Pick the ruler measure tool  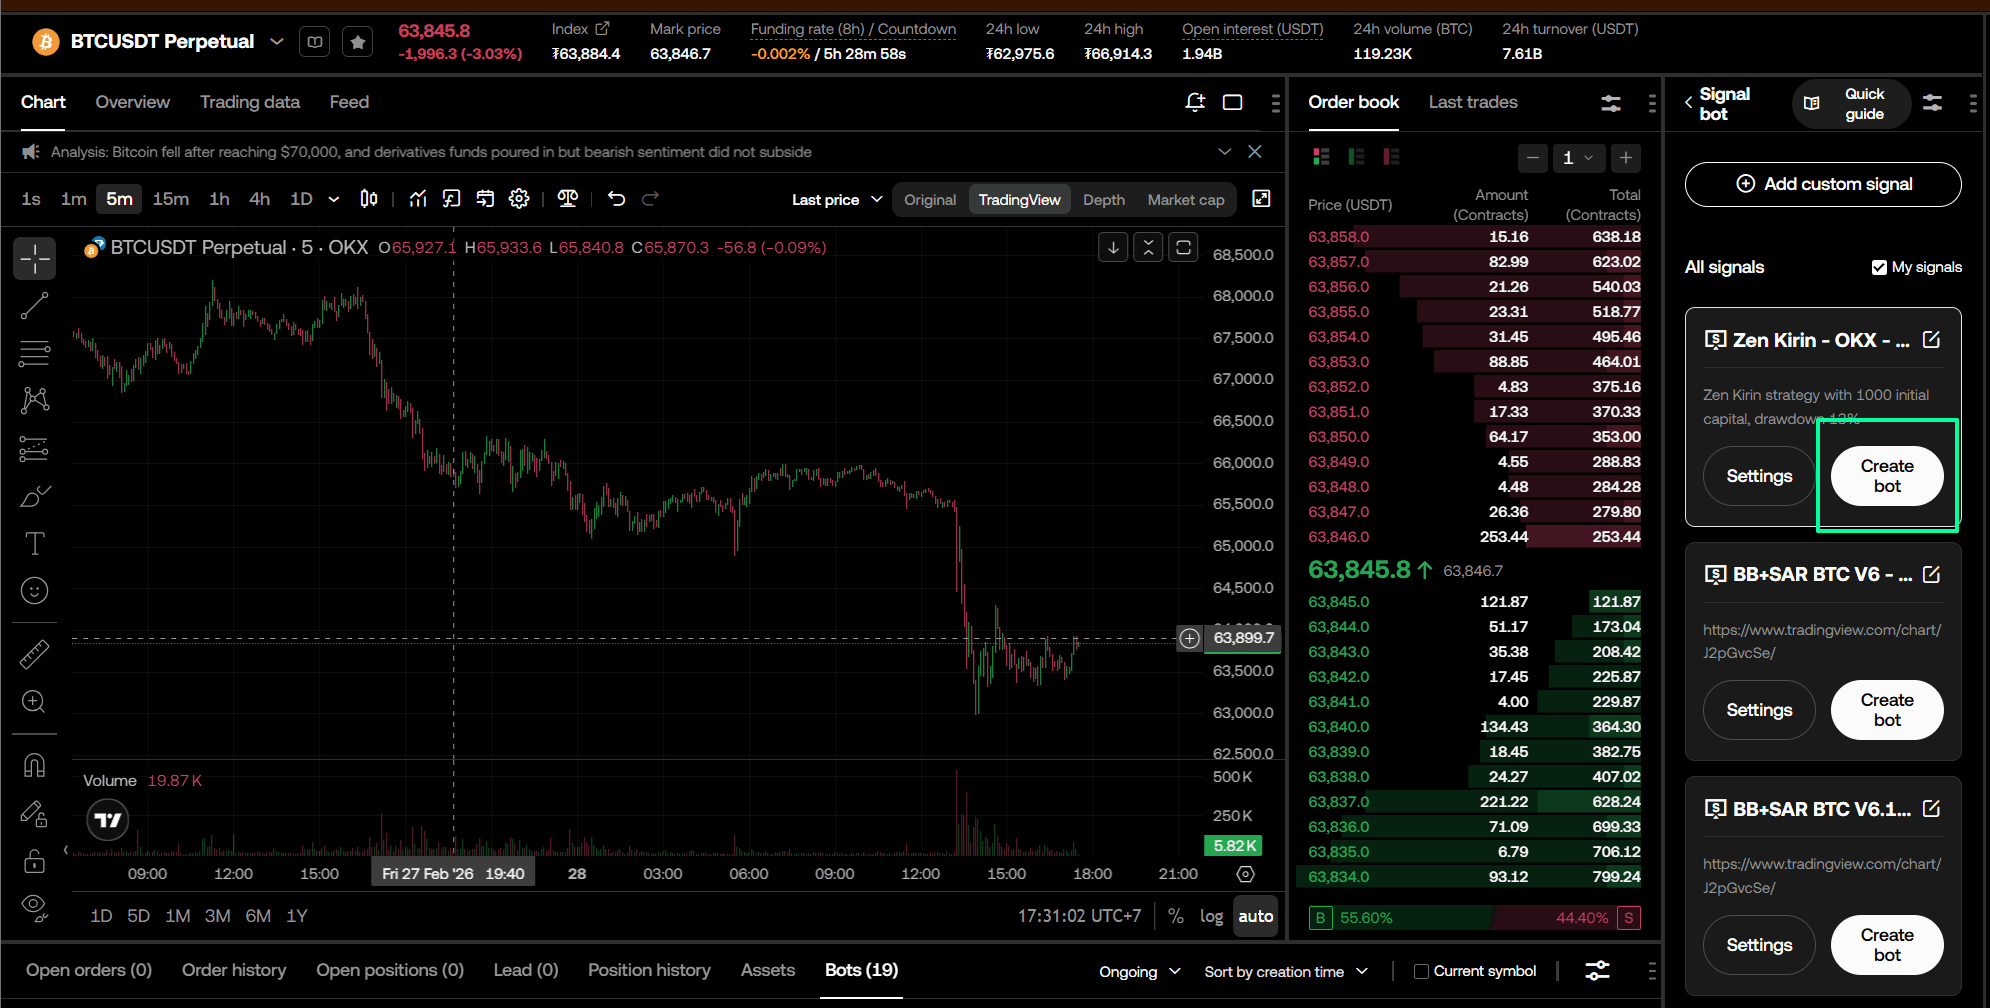[35, 654]
